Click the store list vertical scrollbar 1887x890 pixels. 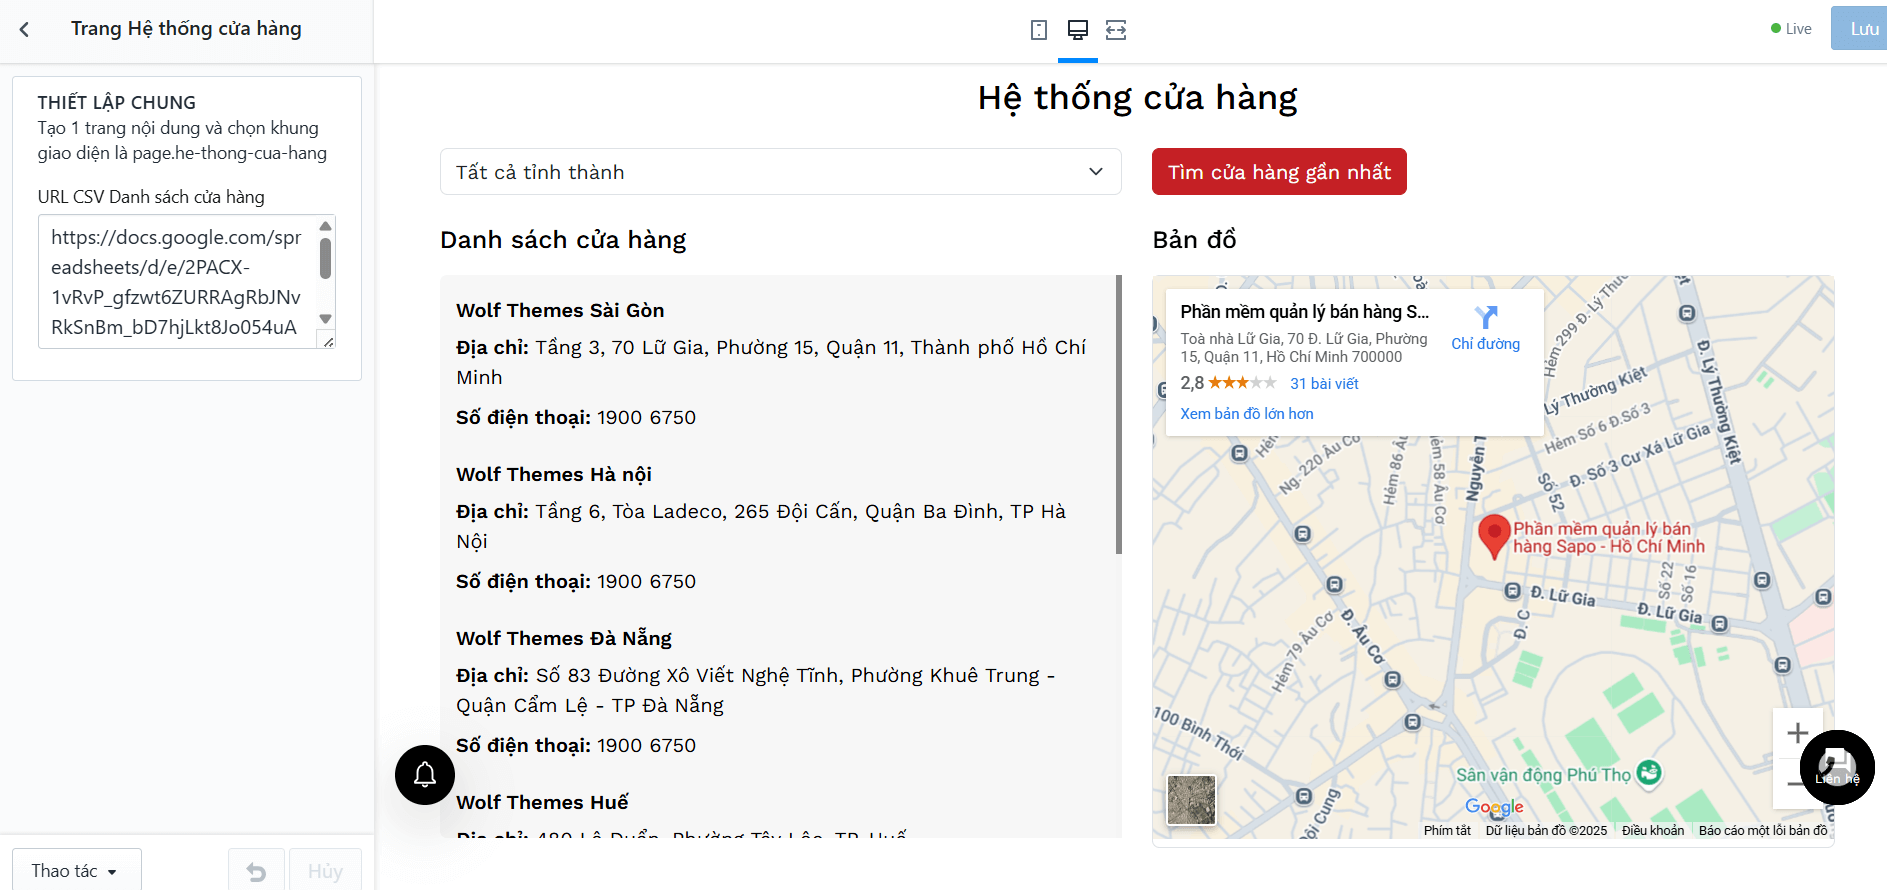[x=1119, y=414]
